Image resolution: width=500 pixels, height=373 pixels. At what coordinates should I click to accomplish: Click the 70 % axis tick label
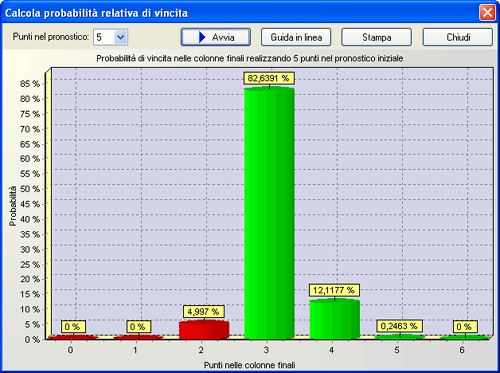click(30, 129)
